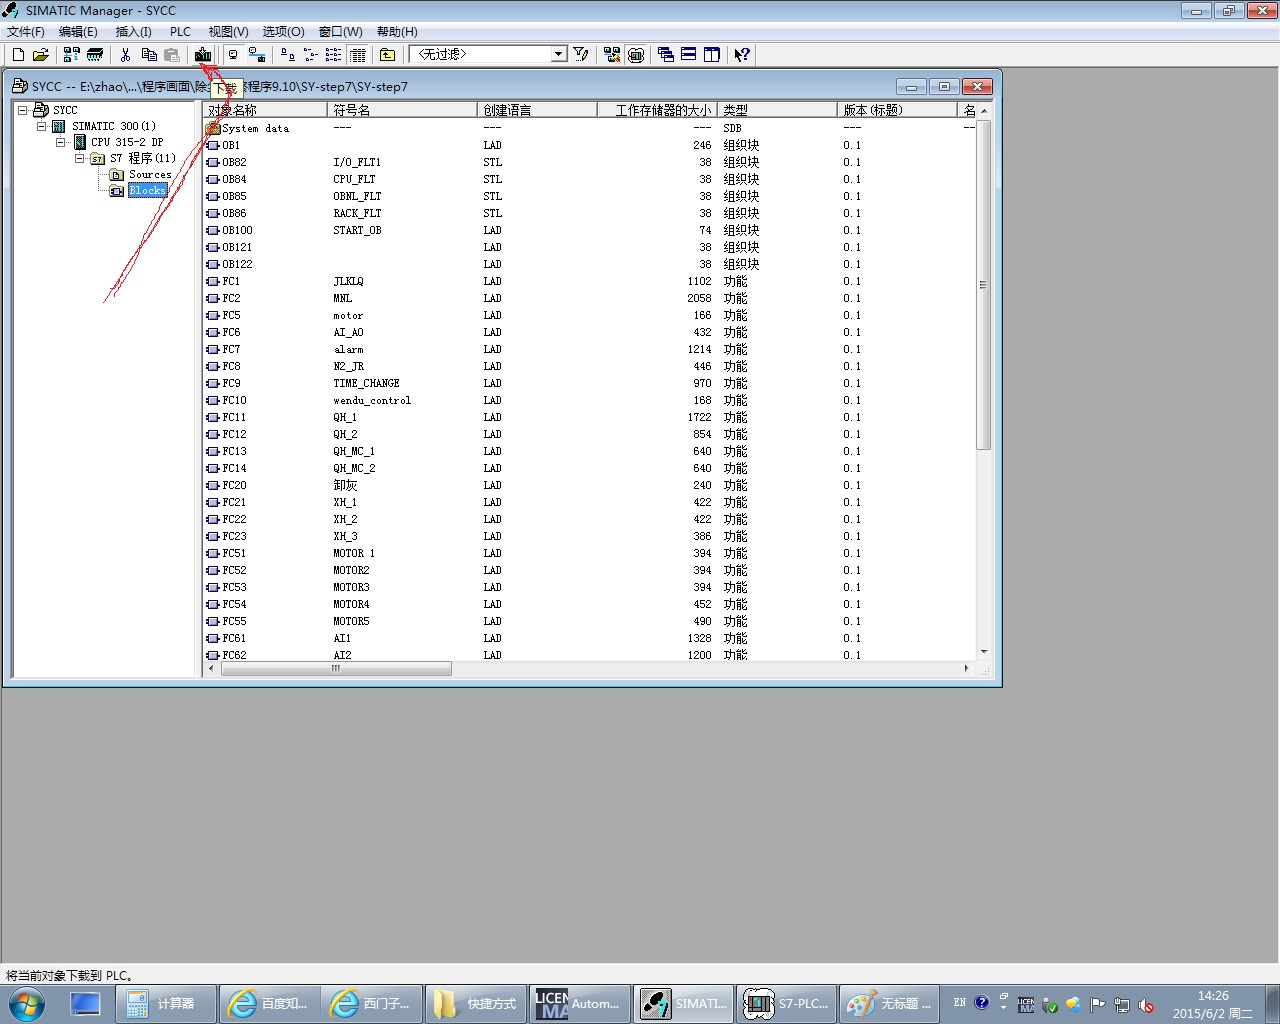The height and width of the screenshot is (1024, 1280).
Task: Open the <无过滤> filter dropdown
Action: [x=559, y=55]
